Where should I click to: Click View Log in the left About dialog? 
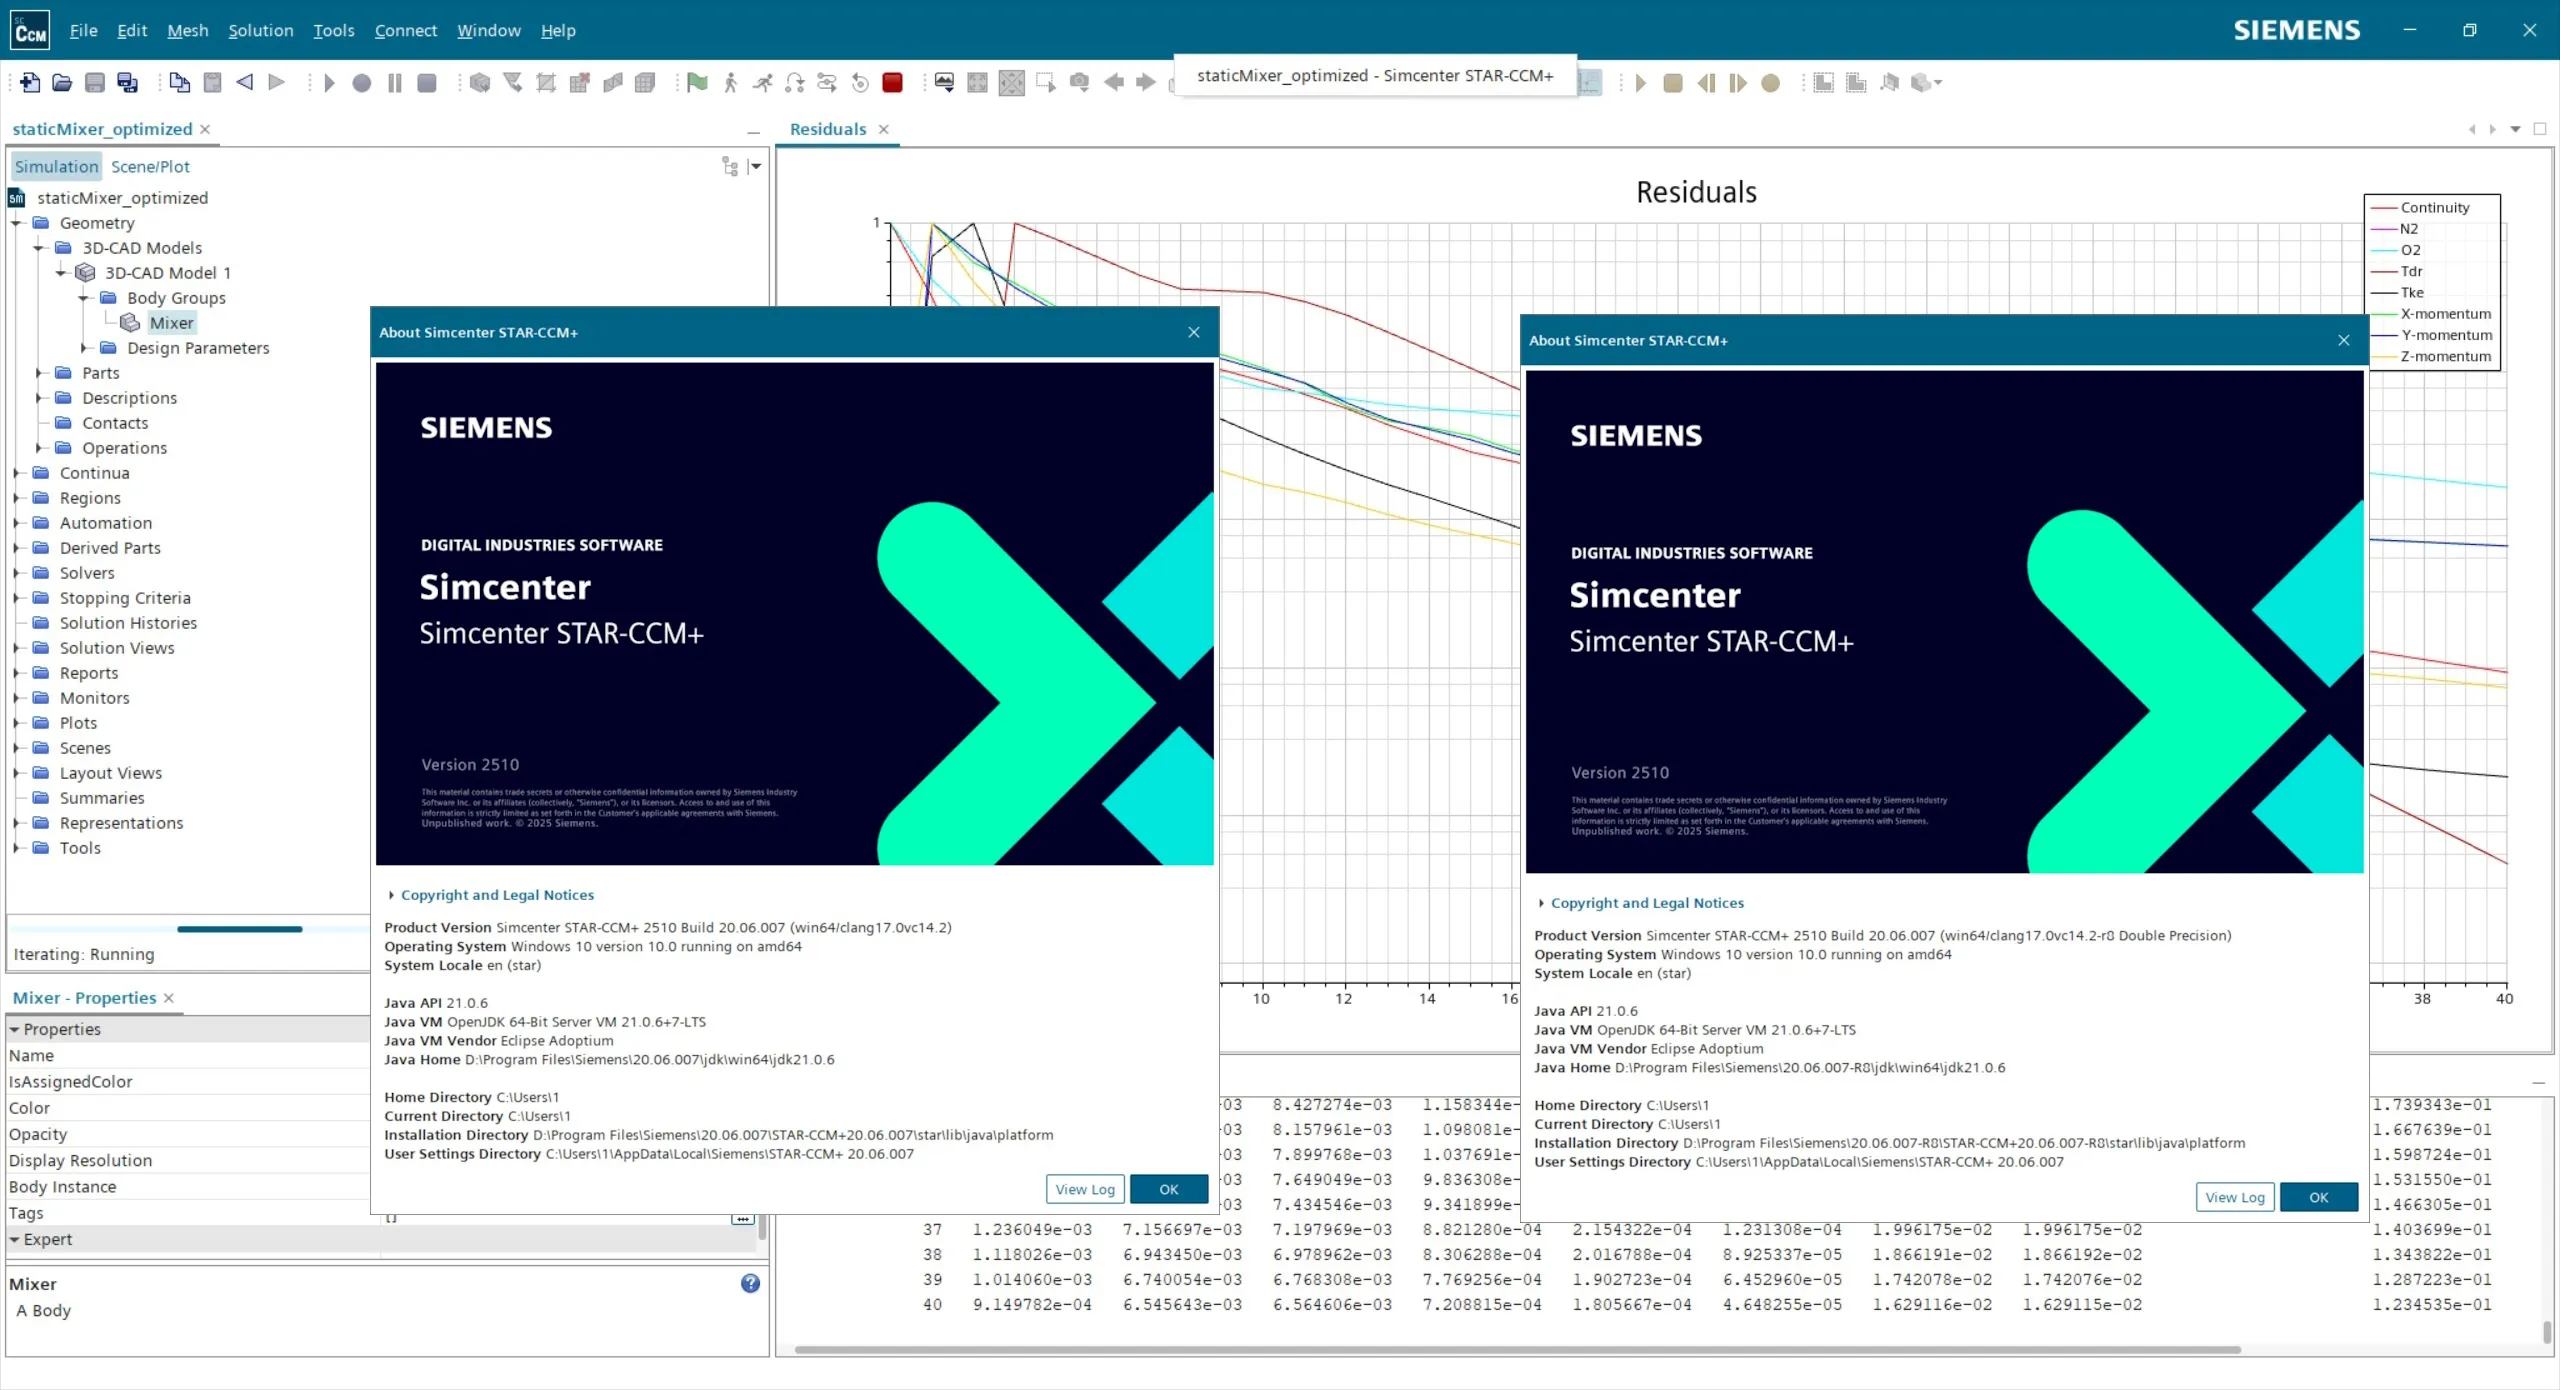pos(1085,1189)
